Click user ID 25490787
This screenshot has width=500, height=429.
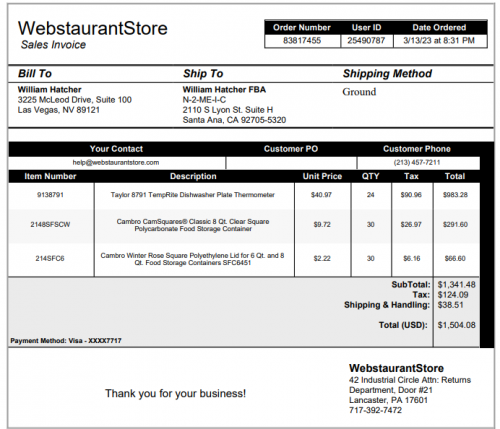pos(366,41)
